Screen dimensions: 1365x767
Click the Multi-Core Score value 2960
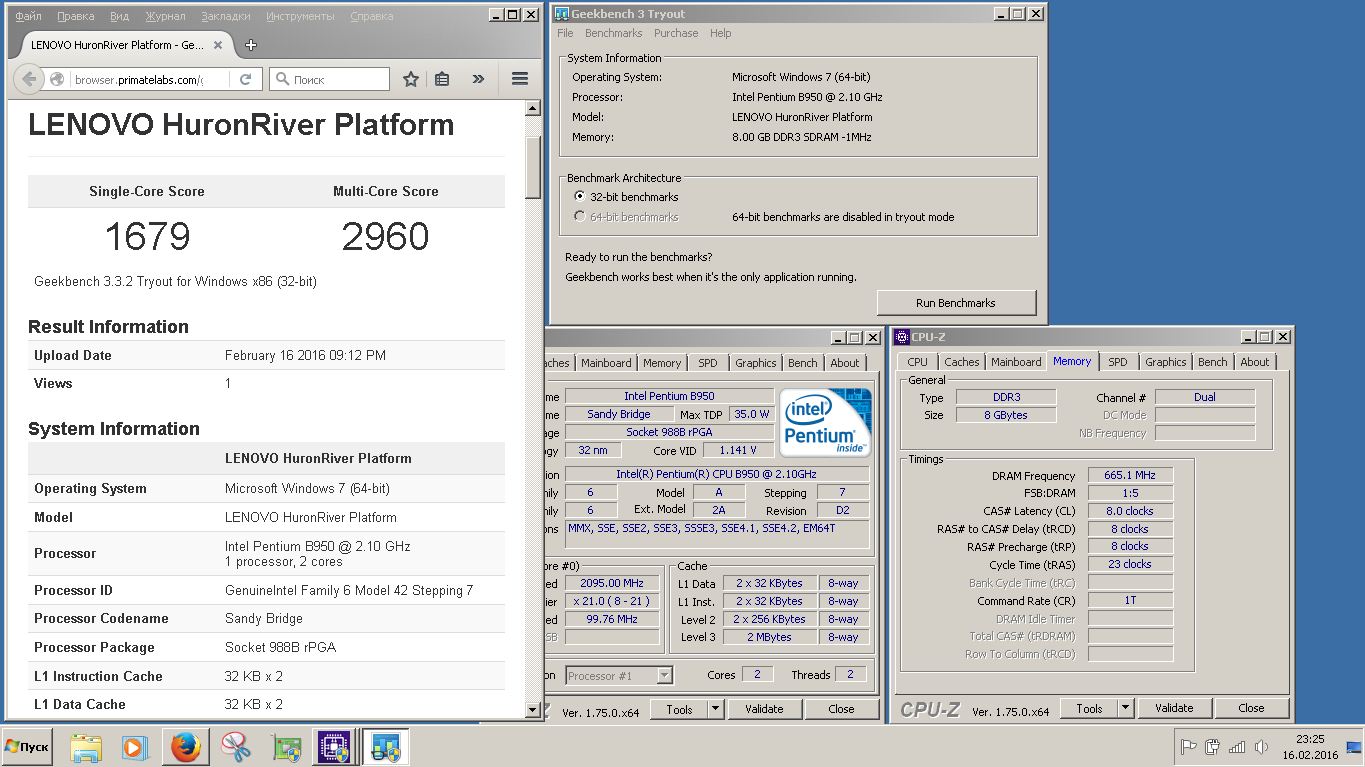385,237
